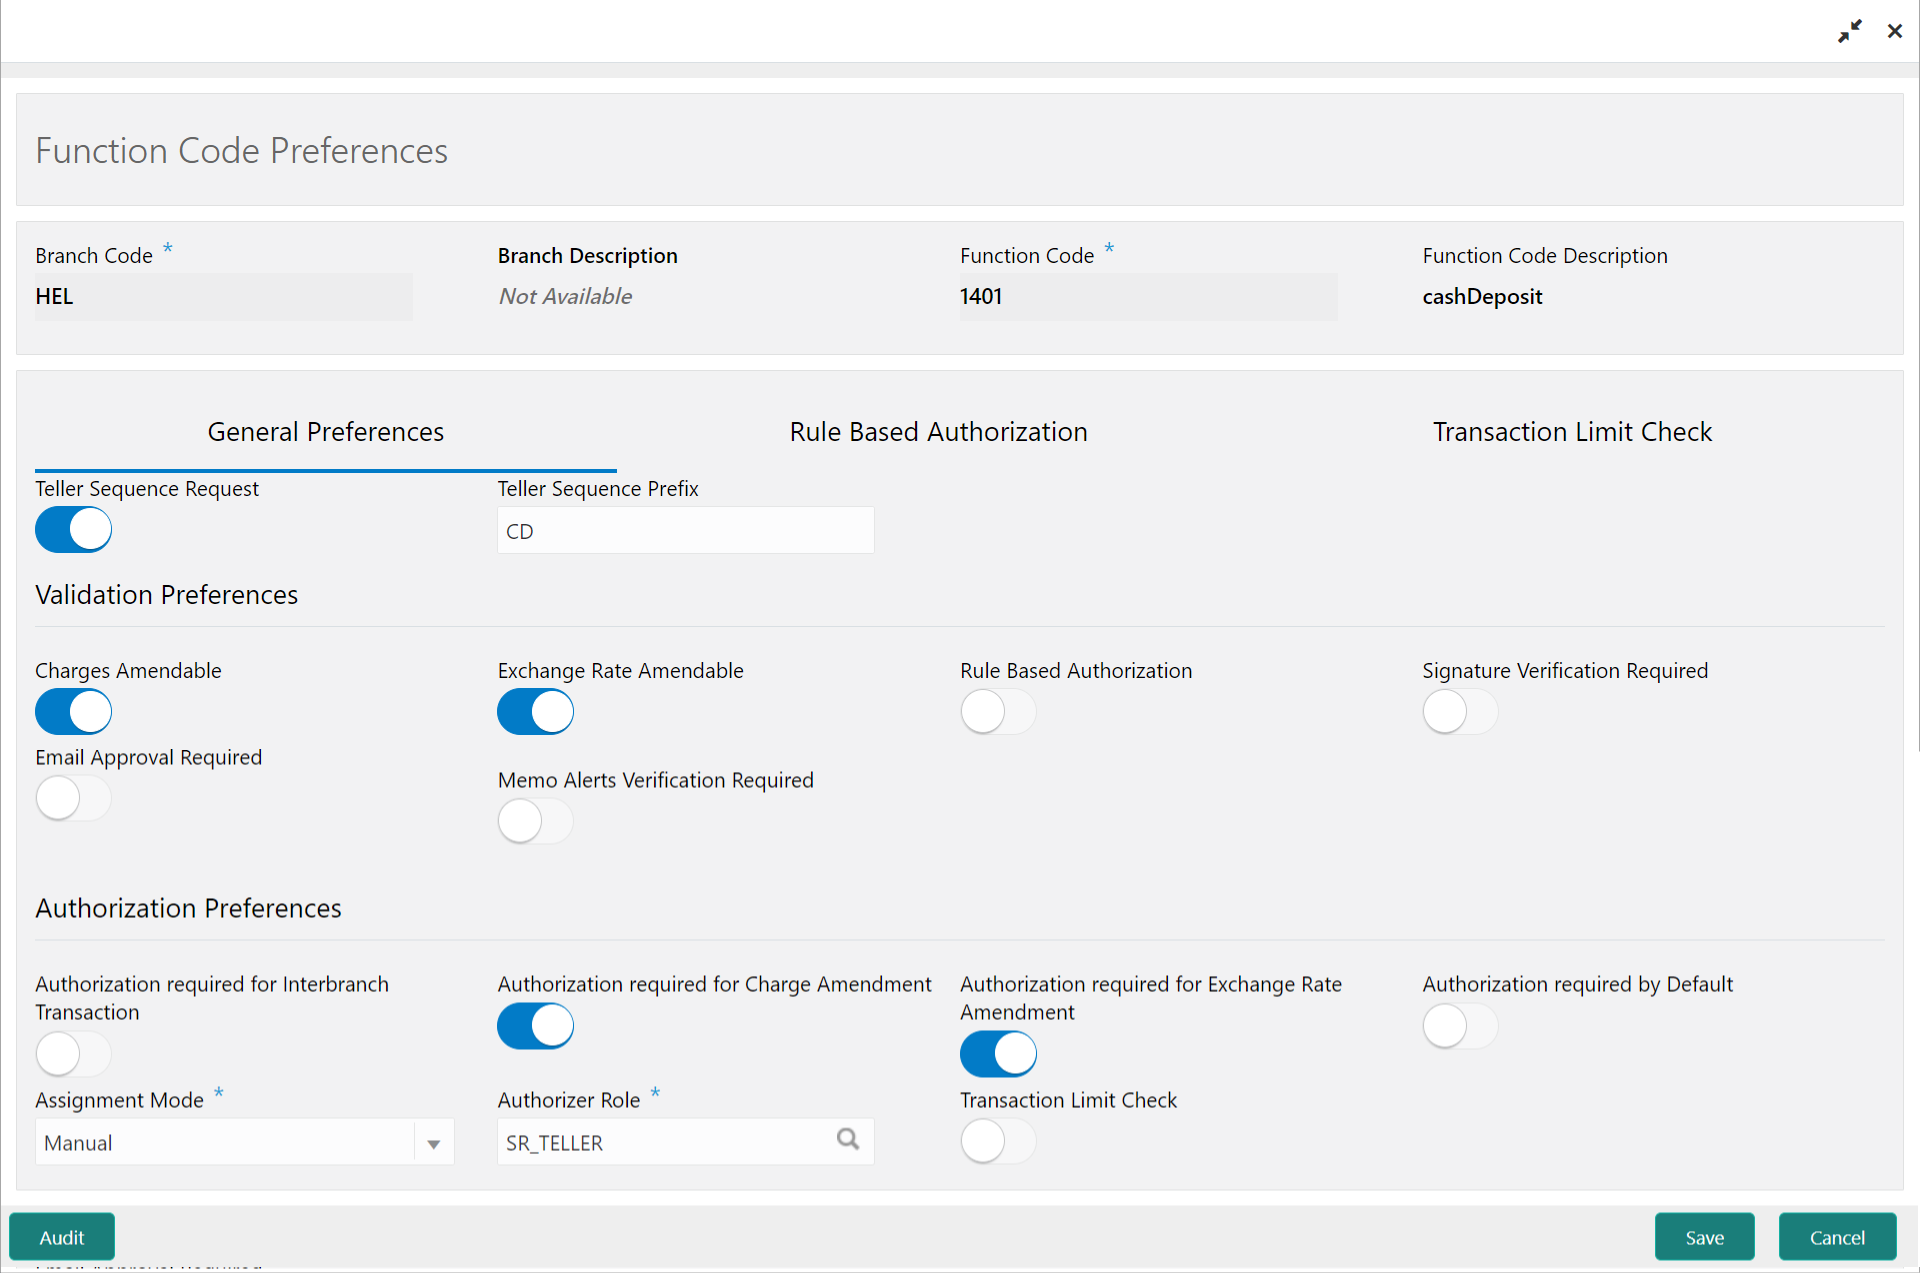Turn off Charges Amendable switch

coord(74,712)
